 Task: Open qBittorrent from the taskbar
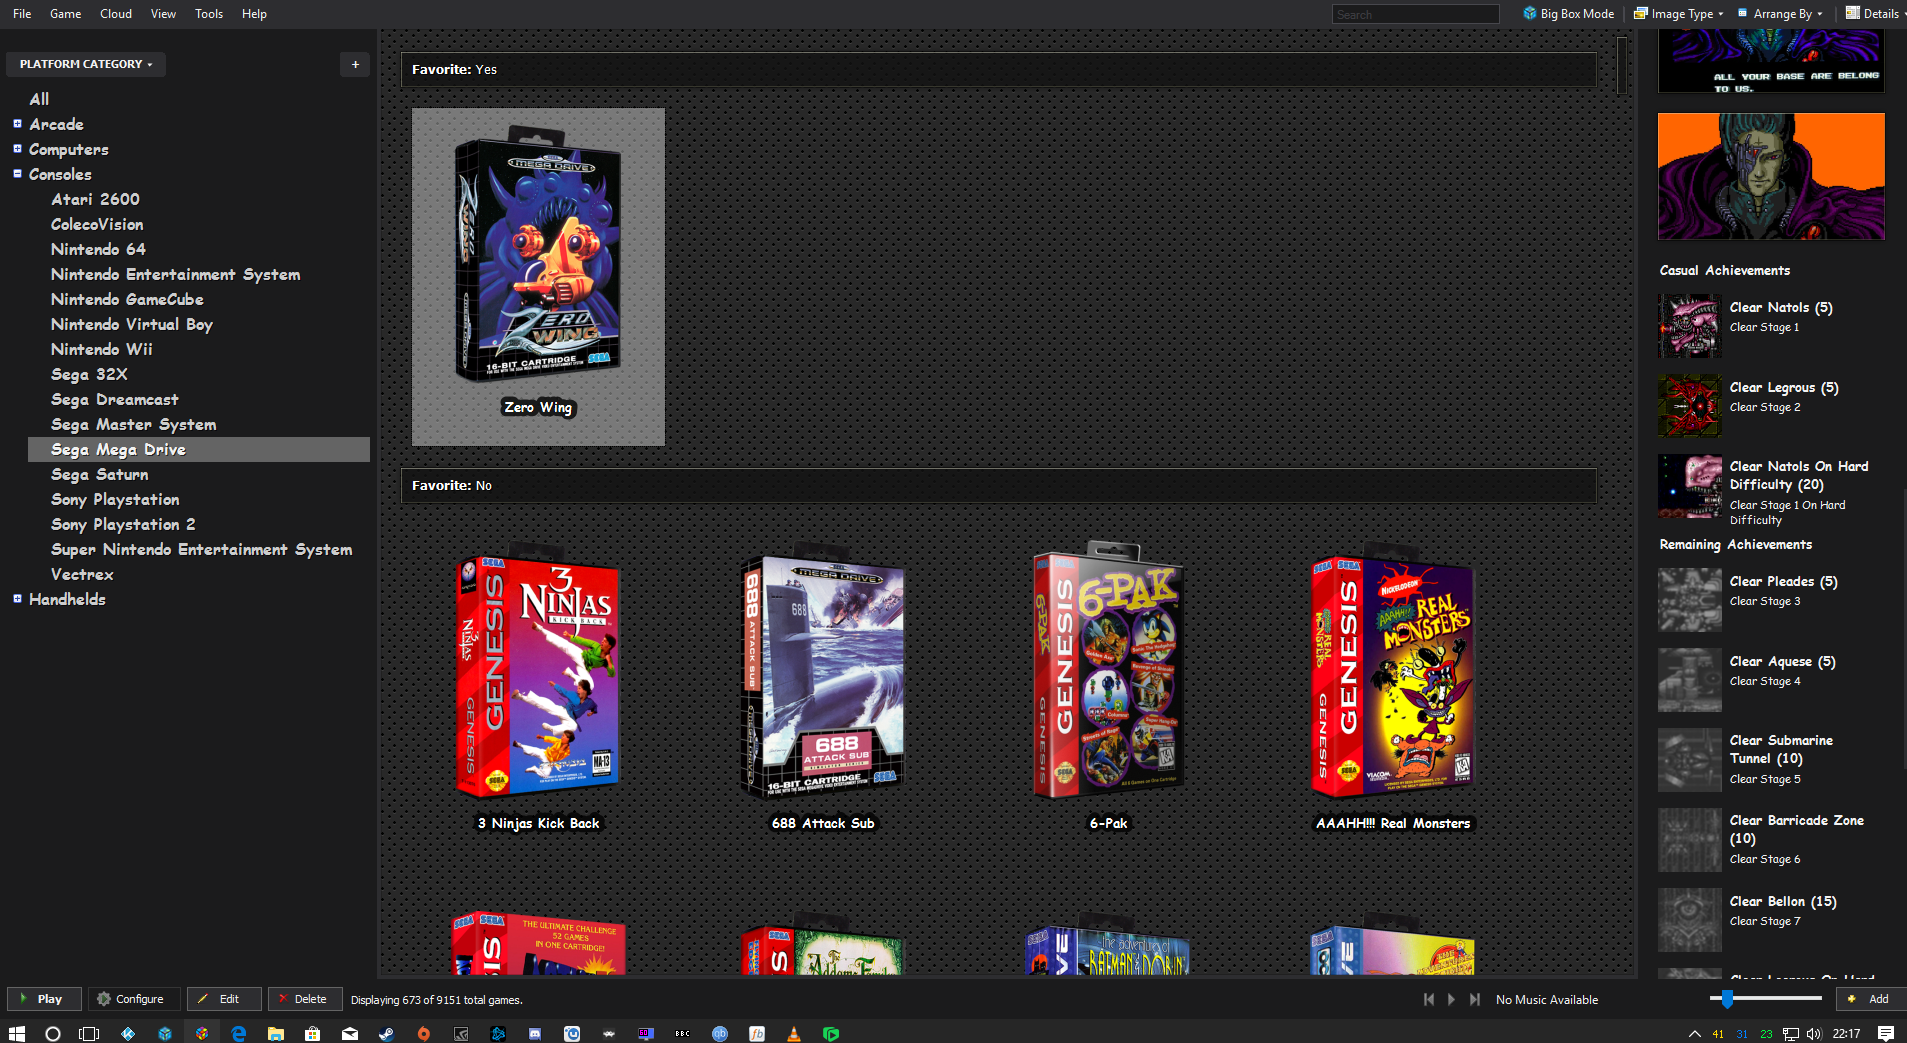coord(720,1033)
